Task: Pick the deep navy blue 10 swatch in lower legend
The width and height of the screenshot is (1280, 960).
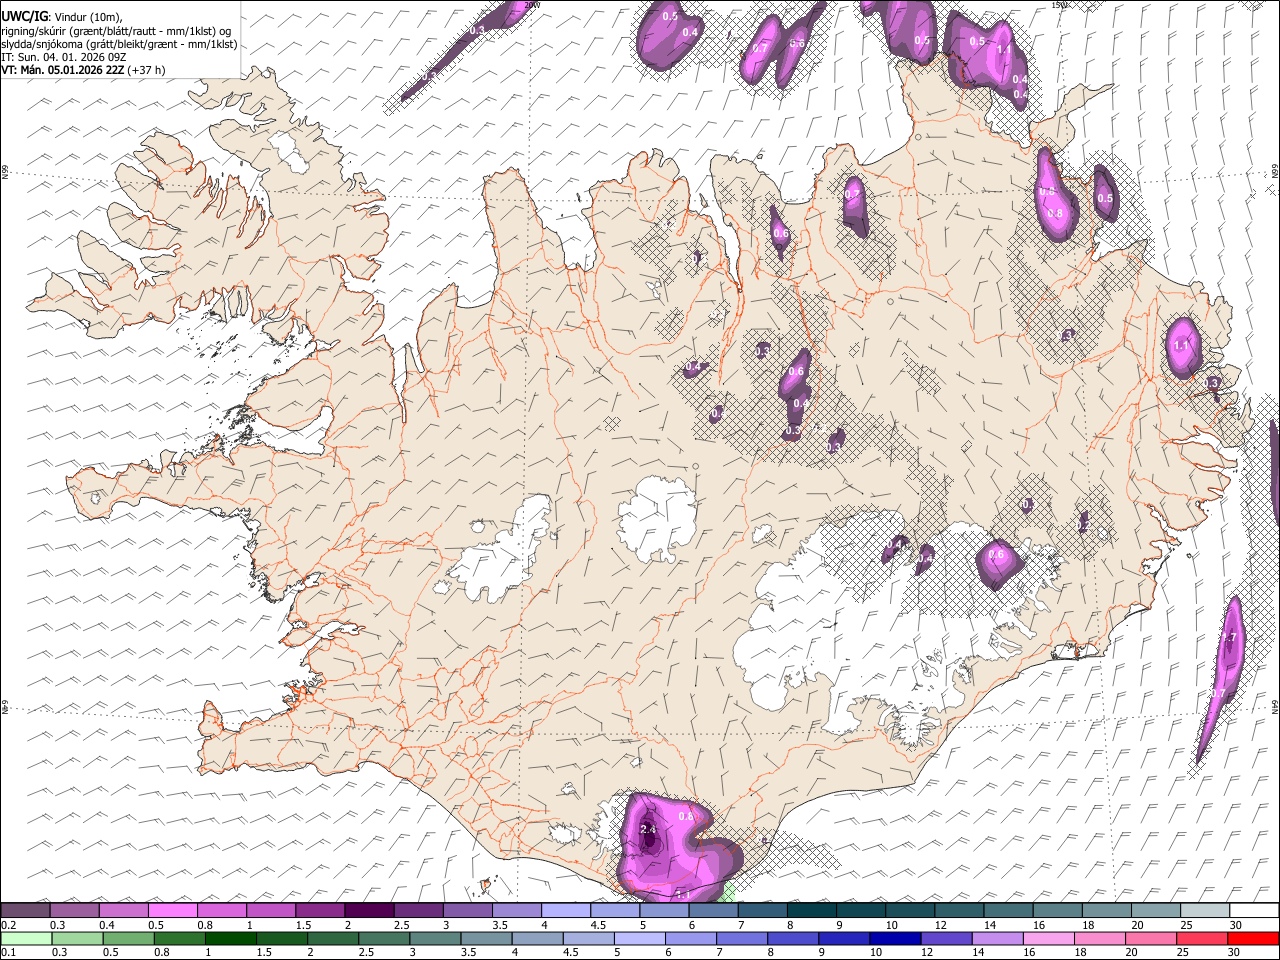Action: click(895, 938)
